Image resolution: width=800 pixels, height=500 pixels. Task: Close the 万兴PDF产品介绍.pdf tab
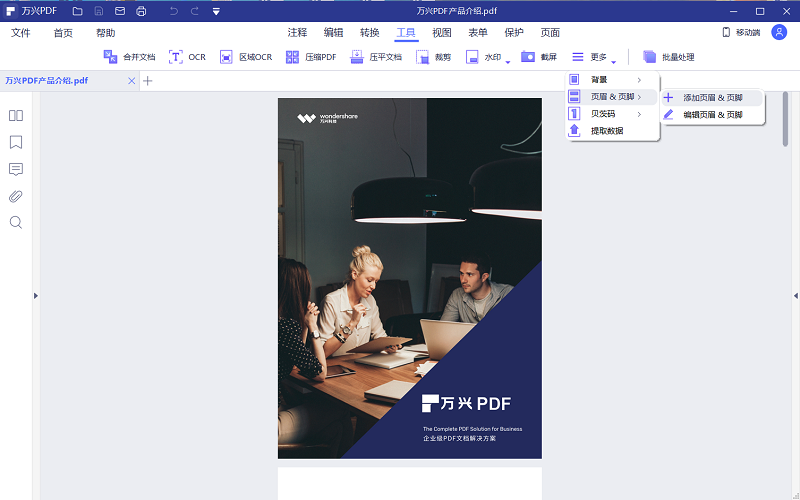(132, 81)
